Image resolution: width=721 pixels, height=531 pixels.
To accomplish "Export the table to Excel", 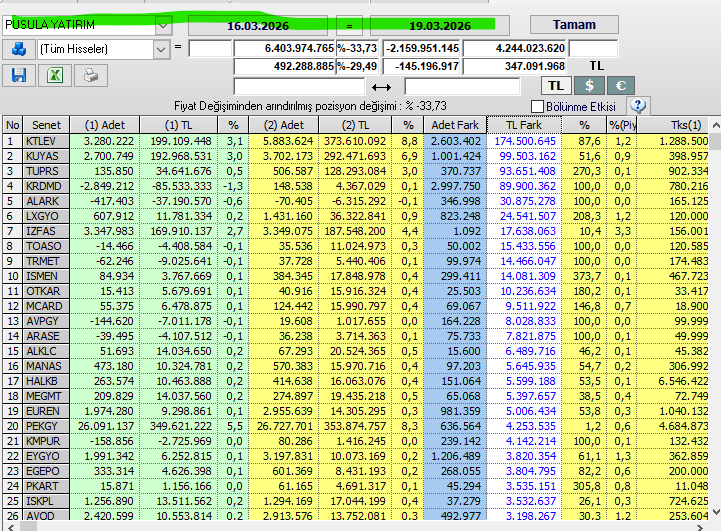I will click(55, 75).
